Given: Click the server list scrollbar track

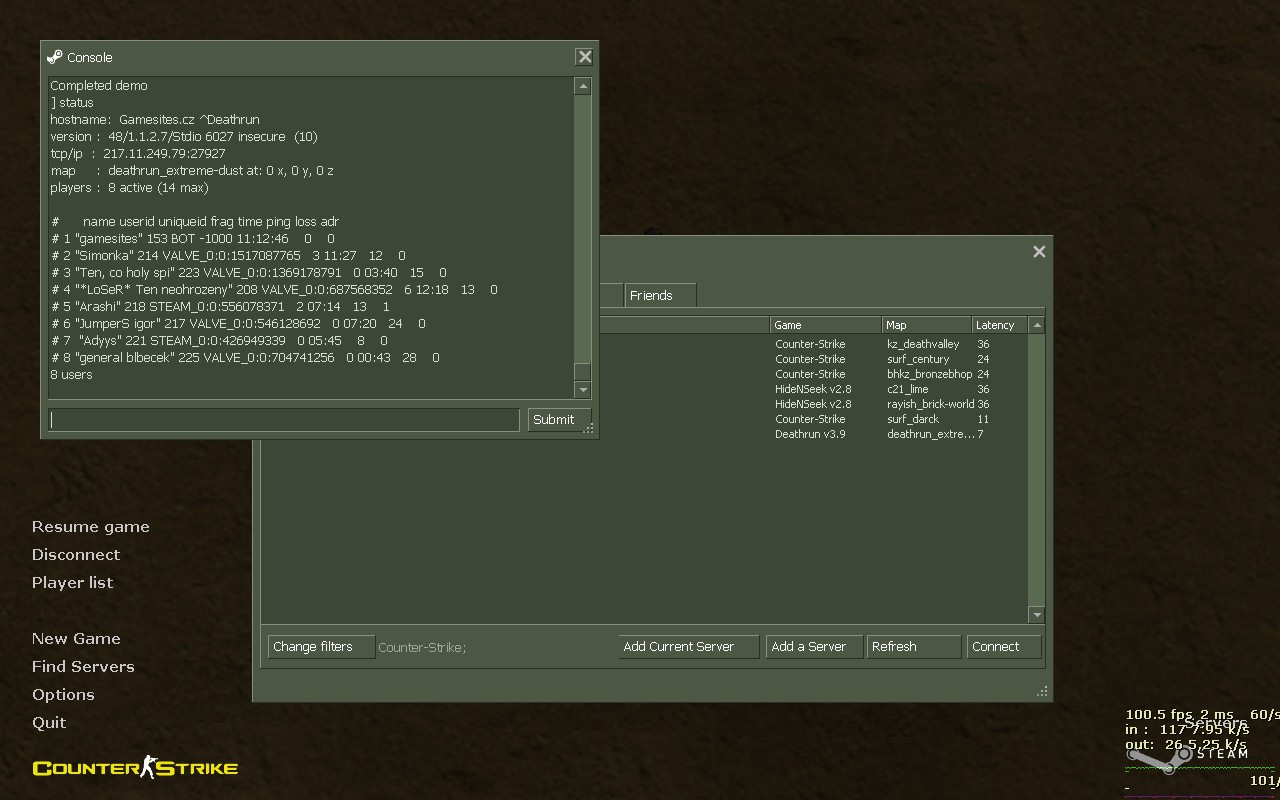Looking at the screenshot, I should point(1037,470).
